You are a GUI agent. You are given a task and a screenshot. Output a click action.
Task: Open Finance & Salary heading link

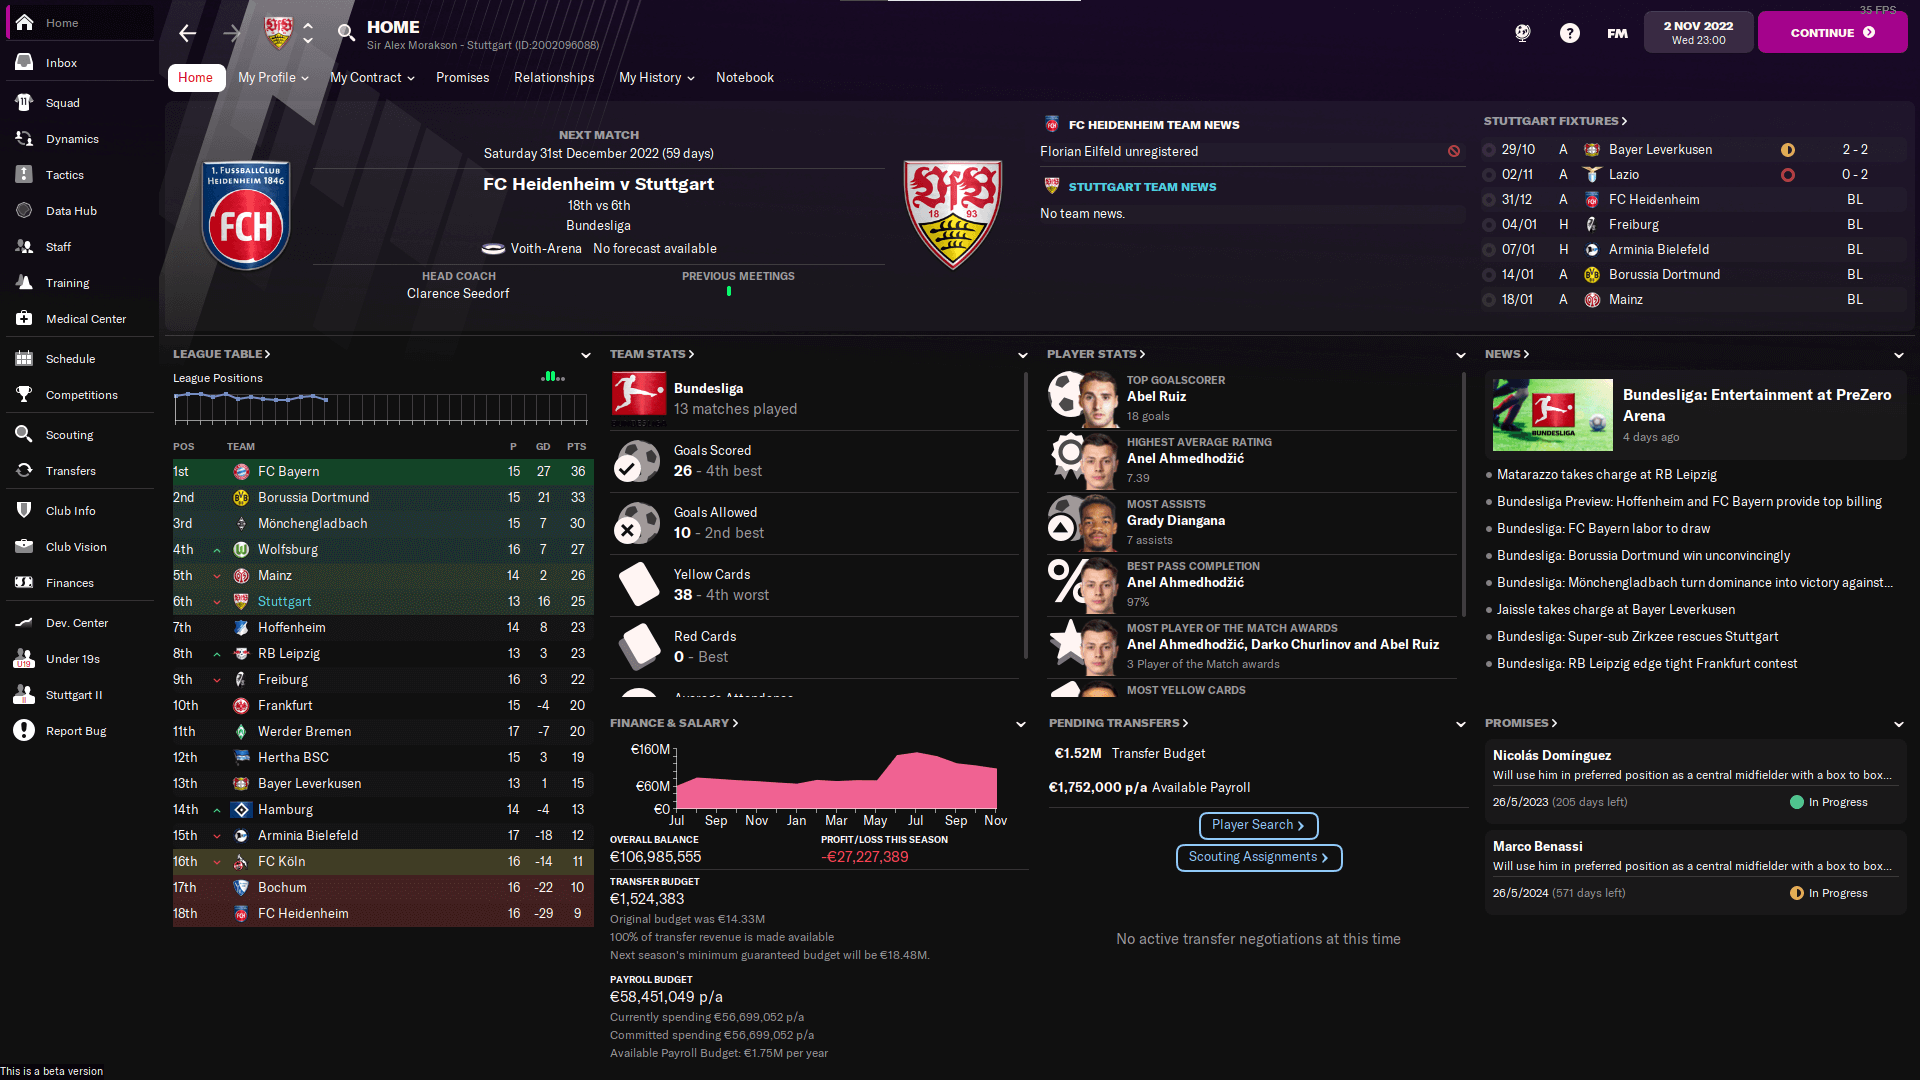(674, 723)
